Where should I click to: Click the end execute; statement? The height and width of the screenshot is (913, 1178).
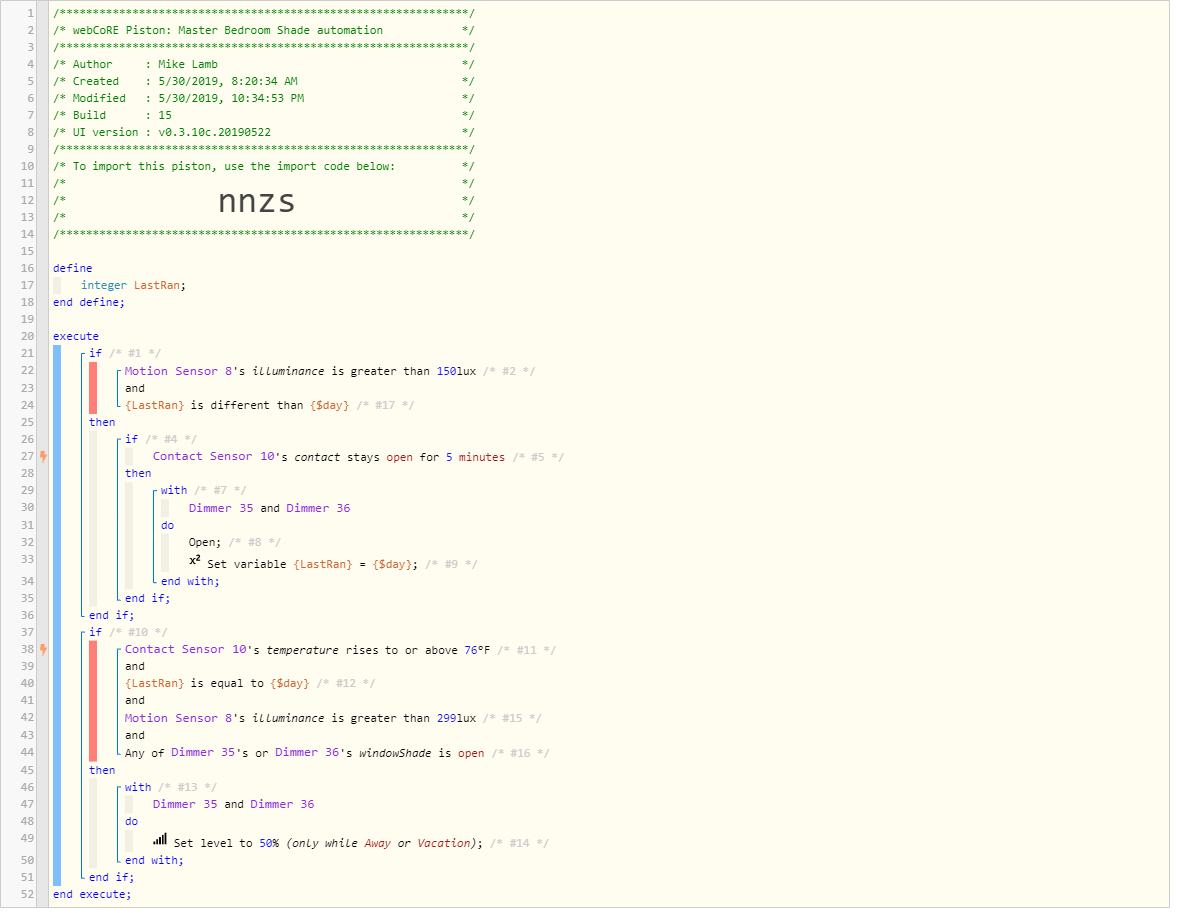(x=92, y=895)
